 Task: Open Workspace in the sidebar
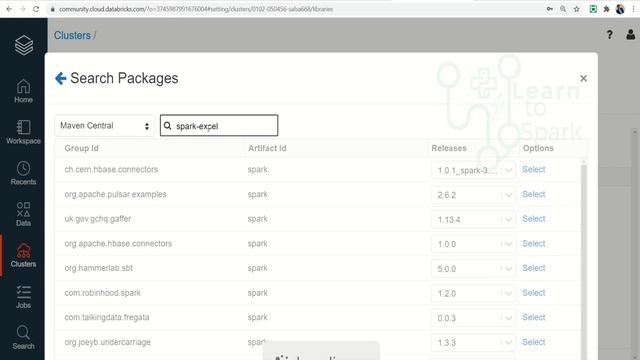click(x=23, y=132)
